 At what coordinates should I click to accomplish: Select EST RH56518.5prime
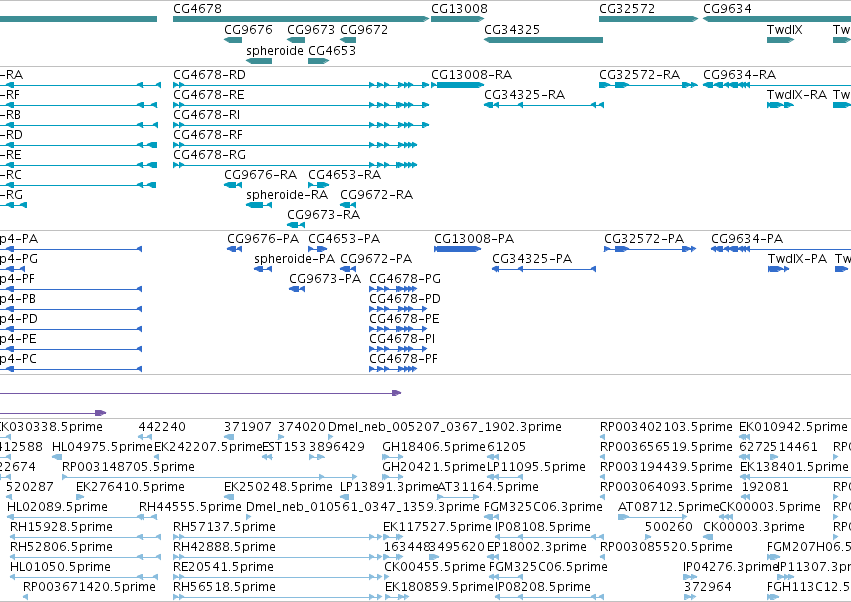(x=224, y=587)
